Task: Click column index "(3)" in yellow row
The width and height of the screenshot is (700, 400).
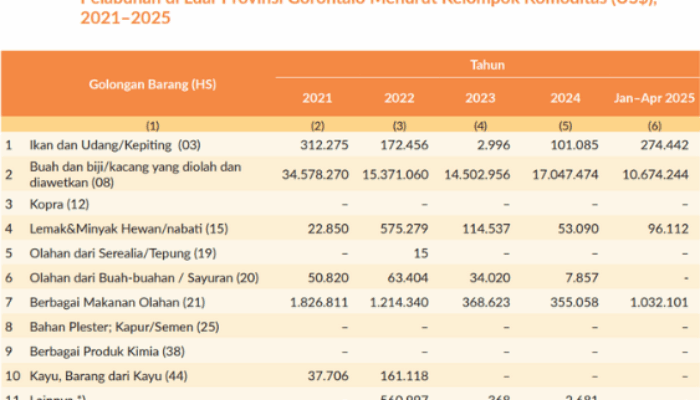Action: [x=400, y=126]
